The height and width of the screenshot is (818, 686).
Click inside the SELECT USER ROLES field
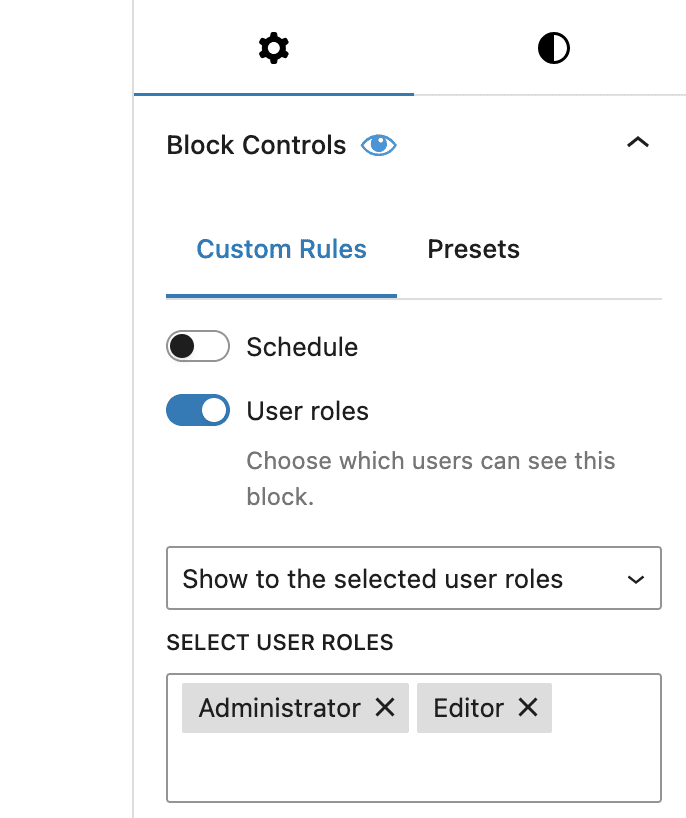(413, 770)
